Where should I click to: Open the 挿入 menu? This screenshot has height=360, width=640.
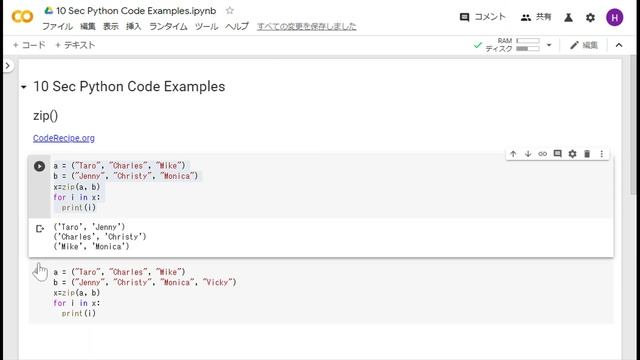click(x=133, y=27)
